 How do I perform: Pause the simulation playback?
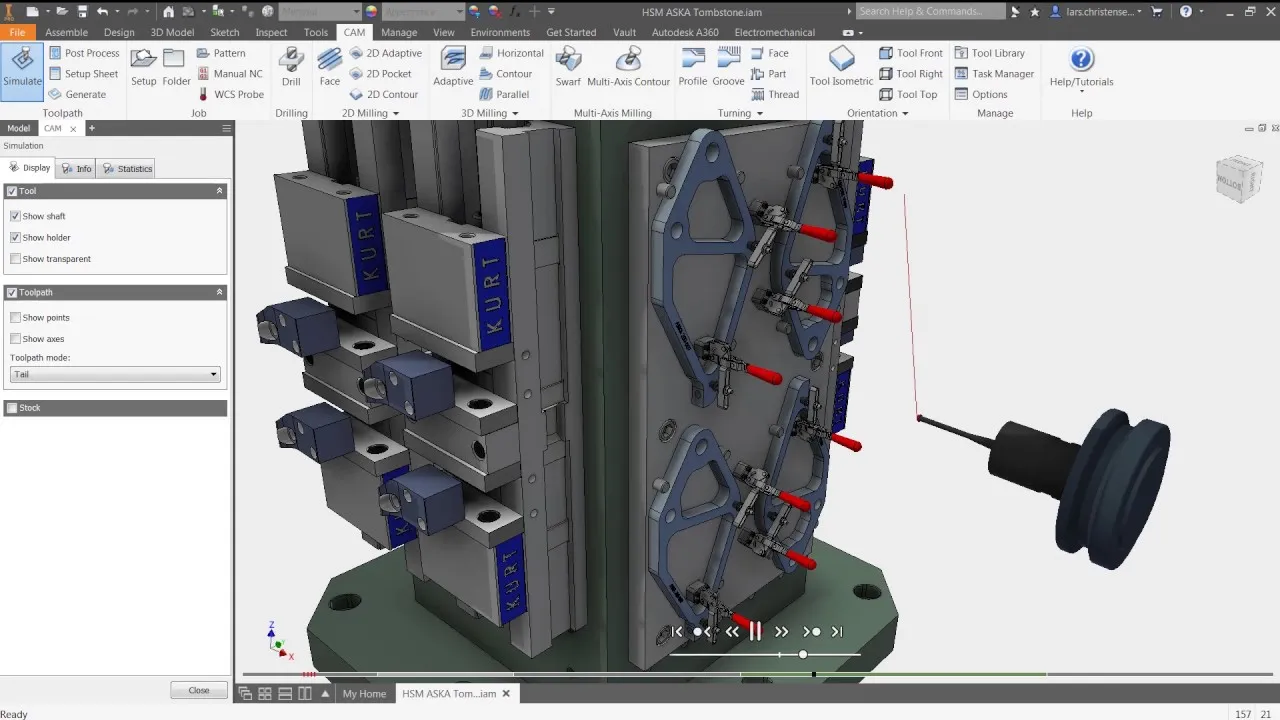(x=756, y=631)
